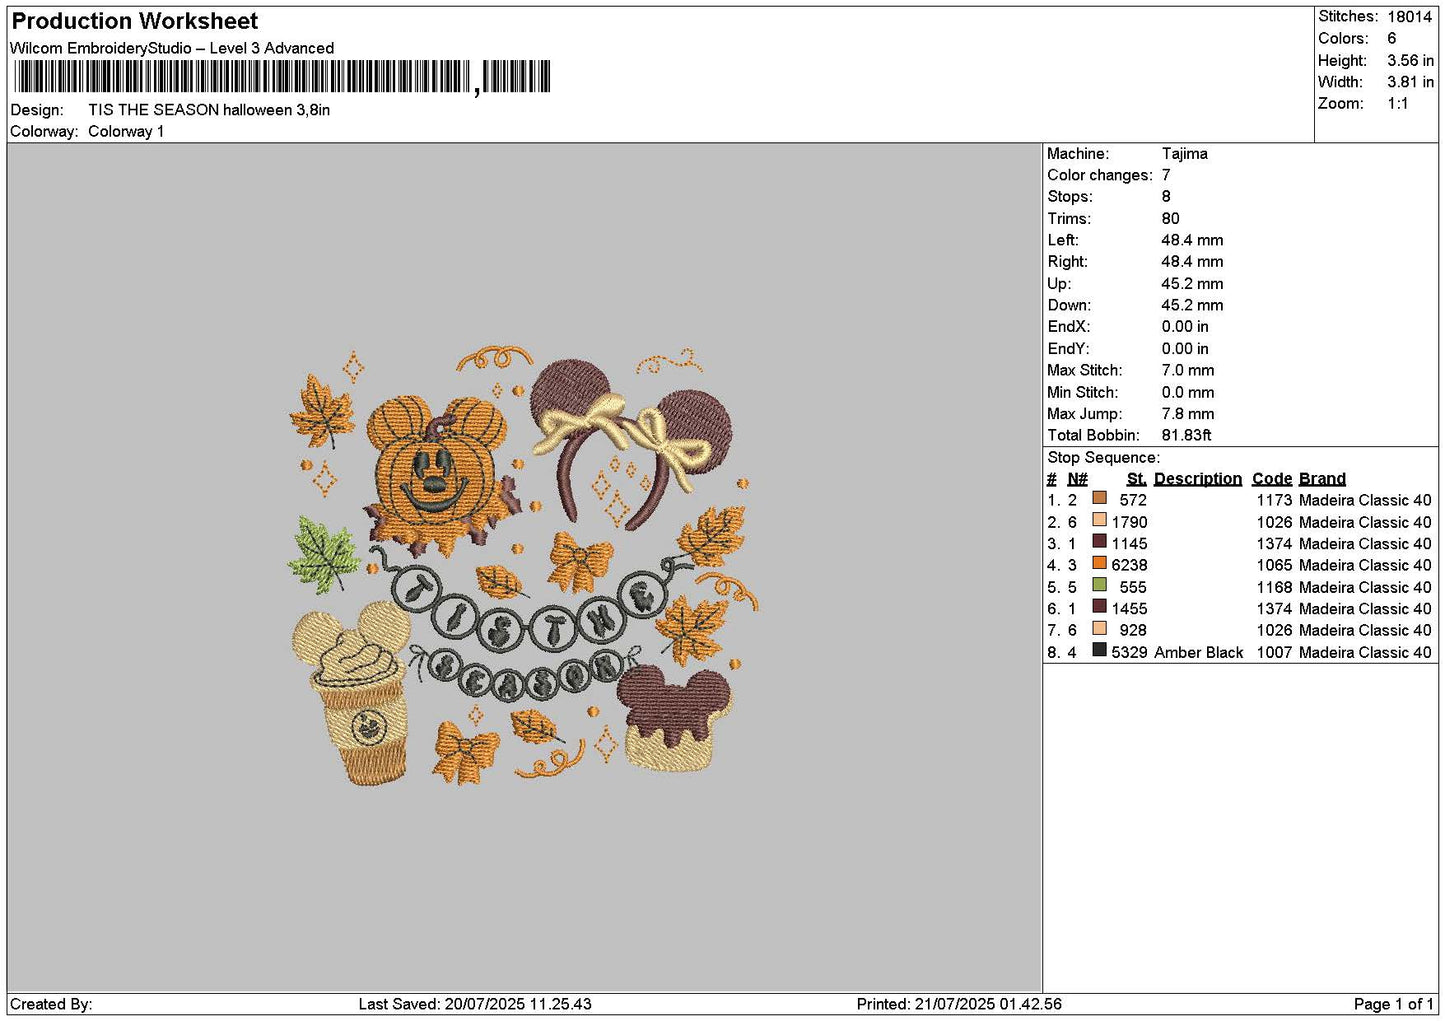The image size is (1445, 1021).
Task: Click the 'Created By:' footer label
Action: point(51,1004)
